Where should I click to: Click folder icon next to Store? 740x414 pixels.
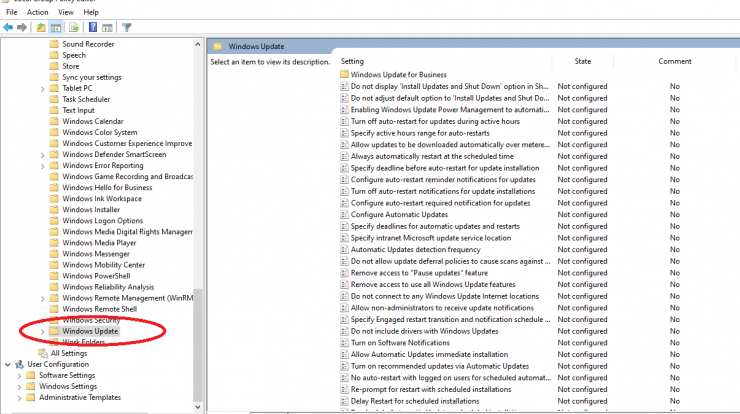coord(54,66)
